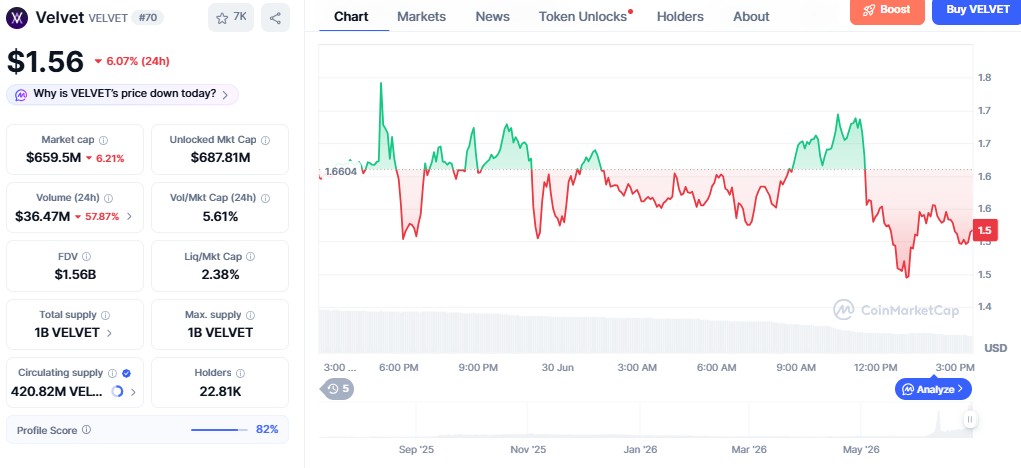The width and height of the screenshot is (1021, 468).
Task: Go to the Holders tab
Action: pyautogui.click(x=680, y=16)
